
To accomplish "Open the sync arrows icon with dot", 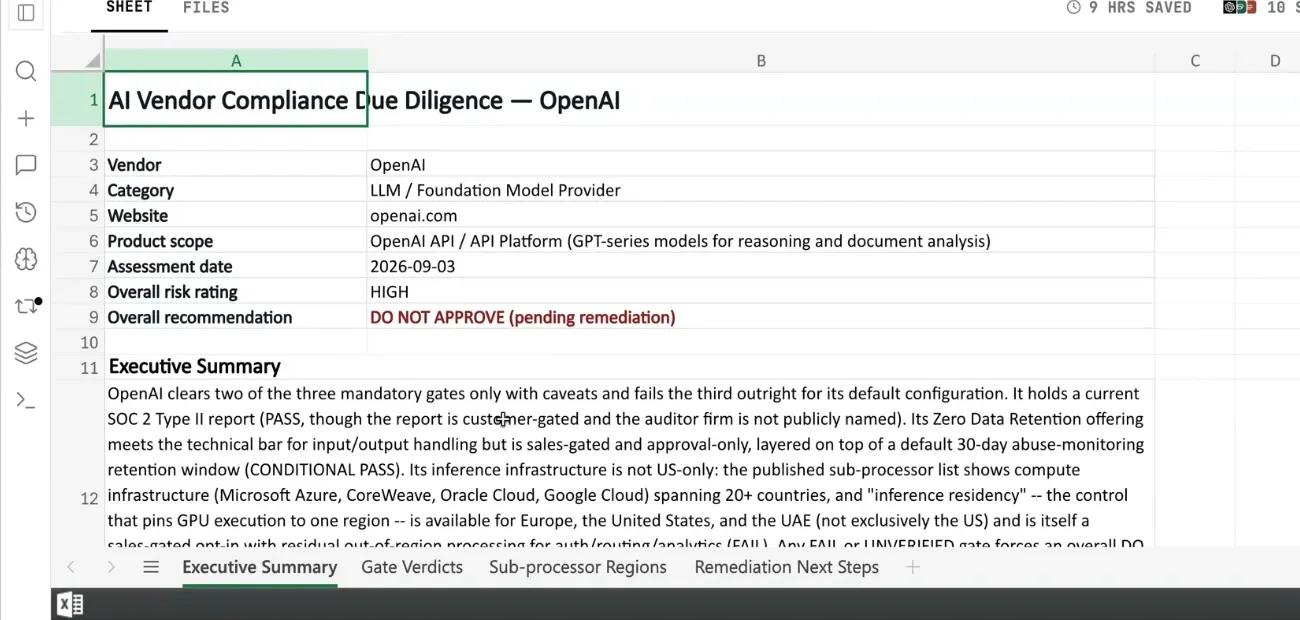I will [x=28, y=306].
